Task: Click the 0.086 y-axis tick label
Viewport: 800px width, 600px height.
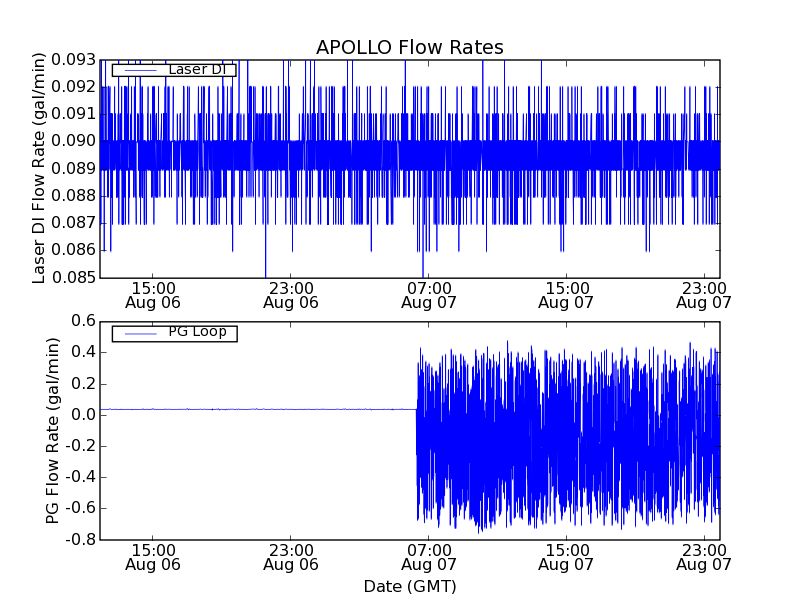Action: pyautogui.click(x=73, y=249)
